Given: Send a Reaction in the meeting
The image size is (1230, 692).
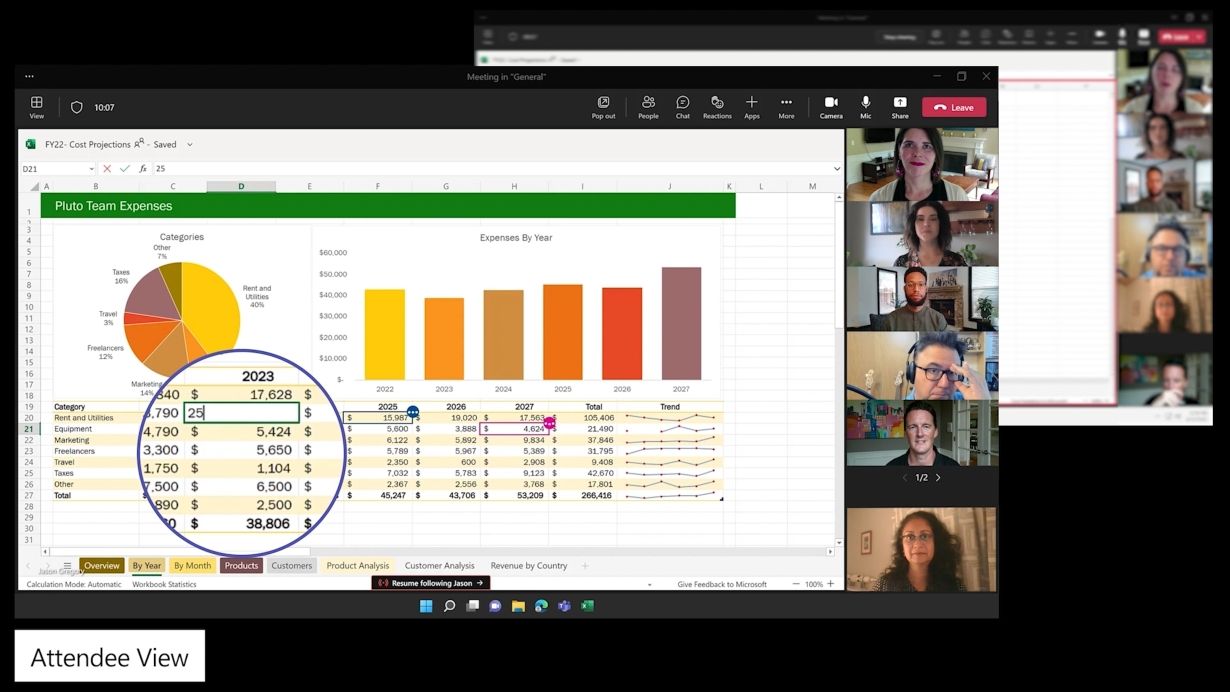Looking at the screenshot, I should [717, 105].
